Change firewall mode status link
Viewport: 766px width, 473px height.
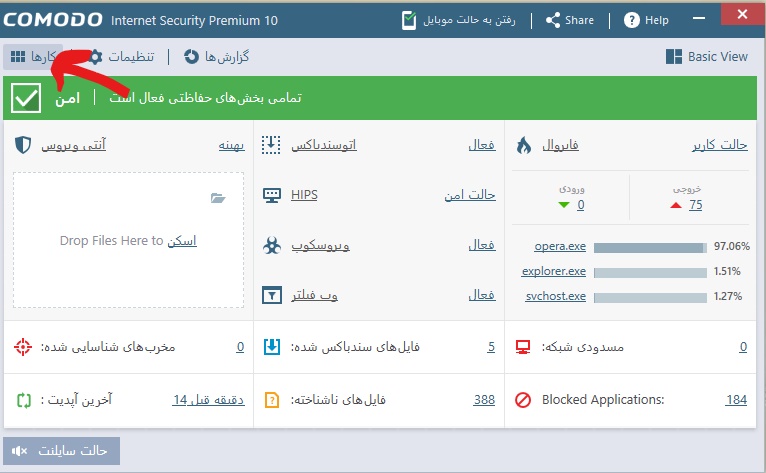(x=720, y=145)
